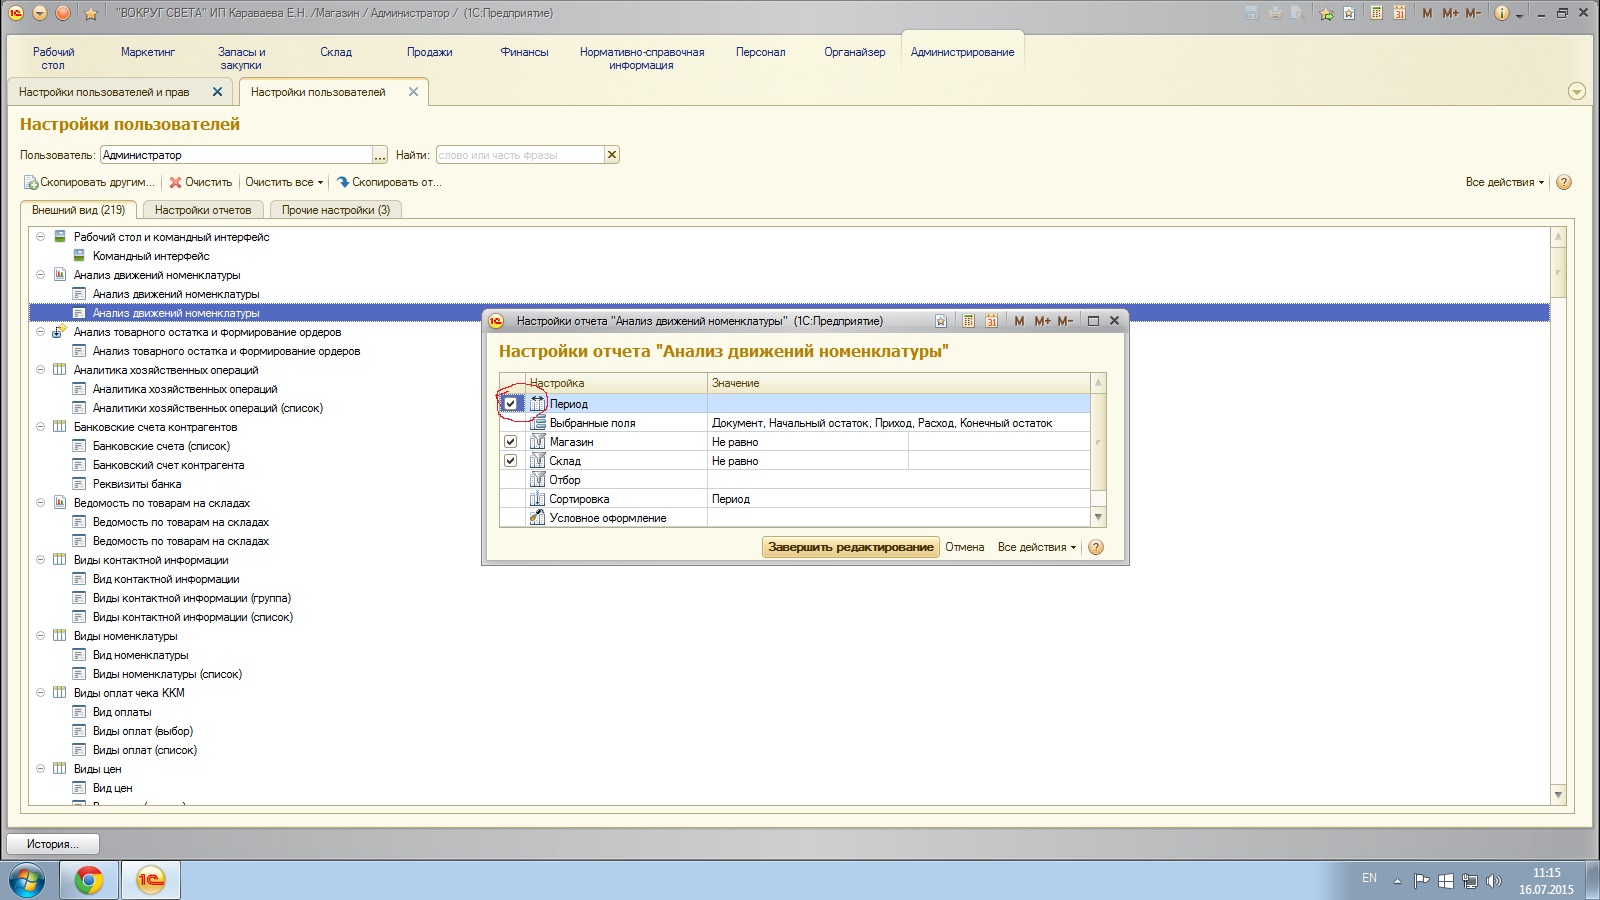
Task: Click Скопировать от... button
Action: coord(389,182)
